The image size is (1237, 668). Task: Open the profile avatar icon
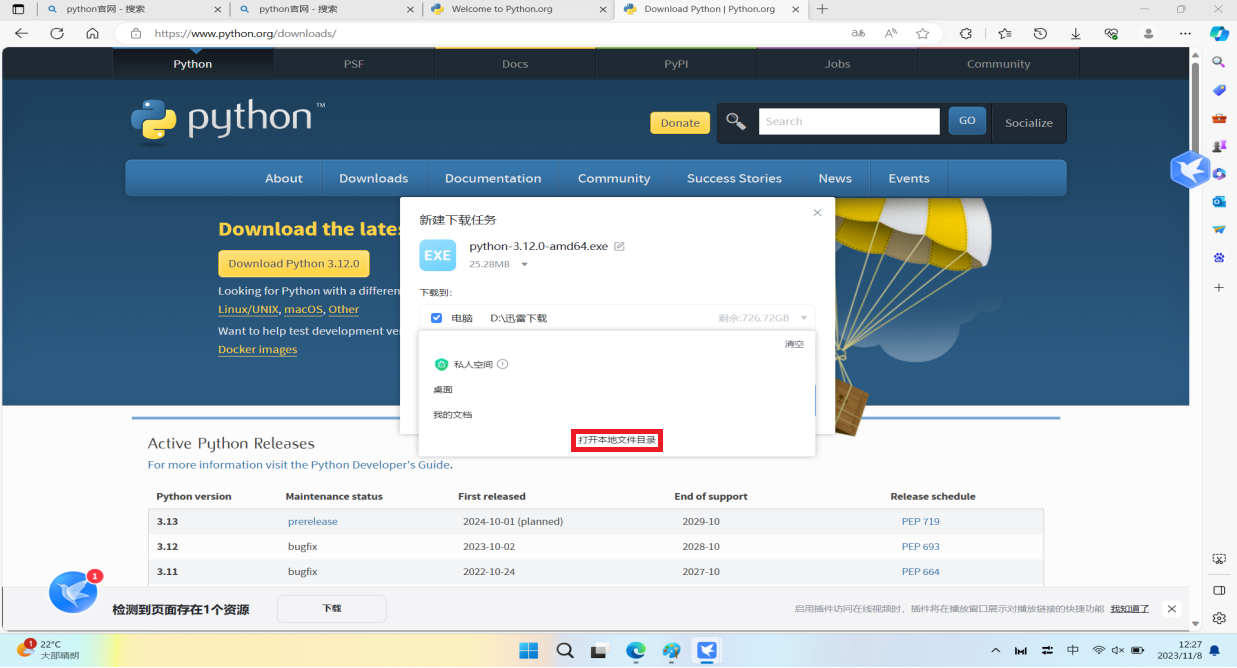1148,33
